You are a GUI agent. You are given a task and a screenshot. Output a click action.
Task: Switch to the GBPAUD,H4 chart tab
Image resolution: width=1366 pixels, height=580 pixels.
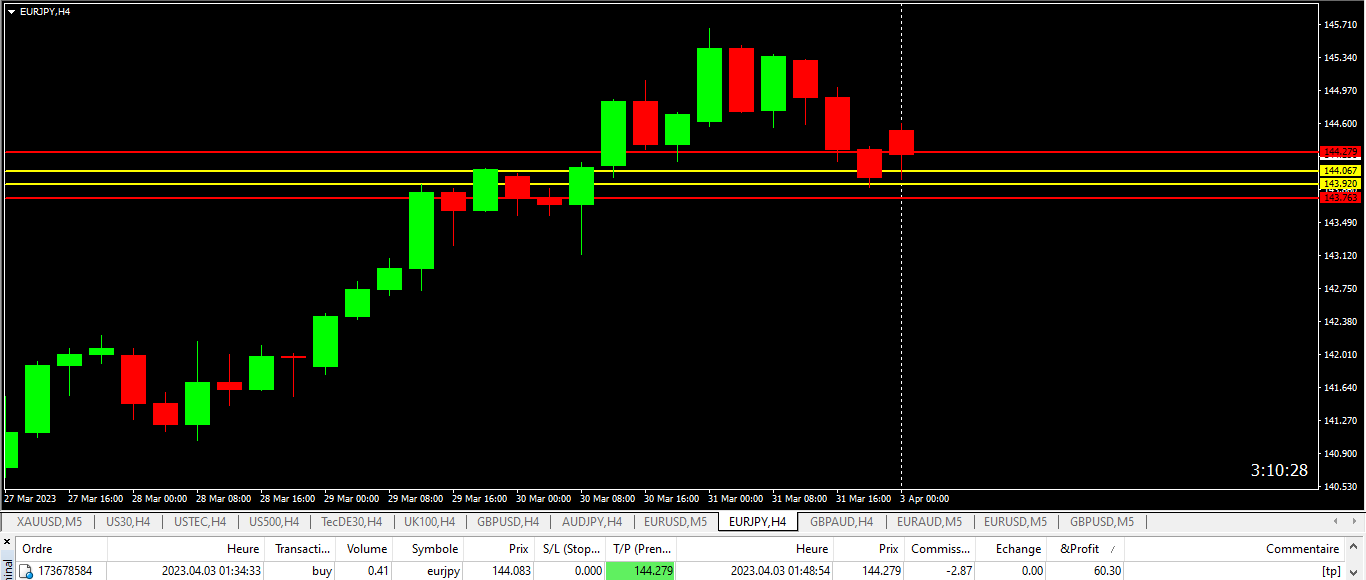pos(841,521)
